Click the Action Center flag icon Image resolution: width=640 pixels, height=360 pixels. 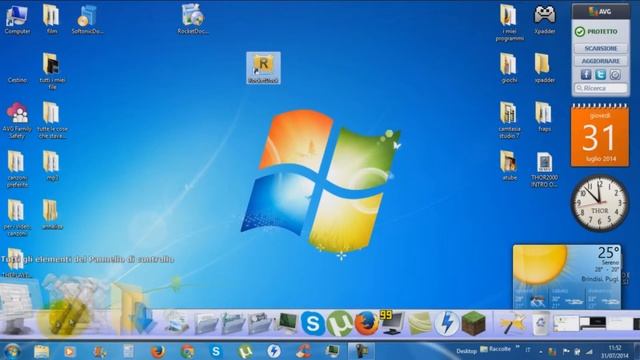coord(566,351)
